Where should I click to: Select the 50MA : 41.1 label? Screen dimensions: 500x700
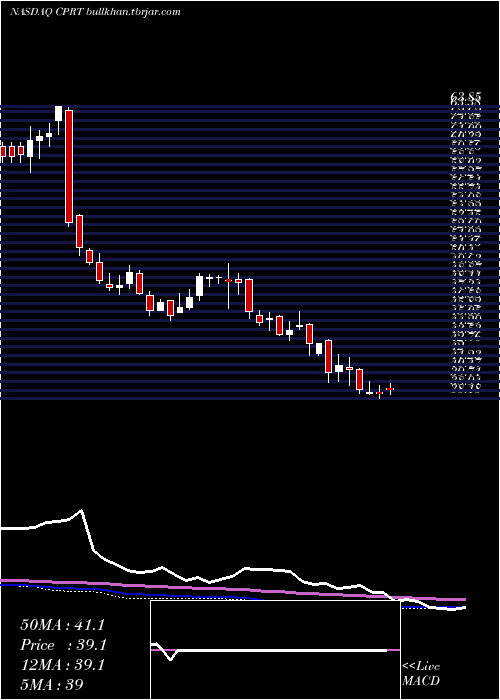click(62, 625)
